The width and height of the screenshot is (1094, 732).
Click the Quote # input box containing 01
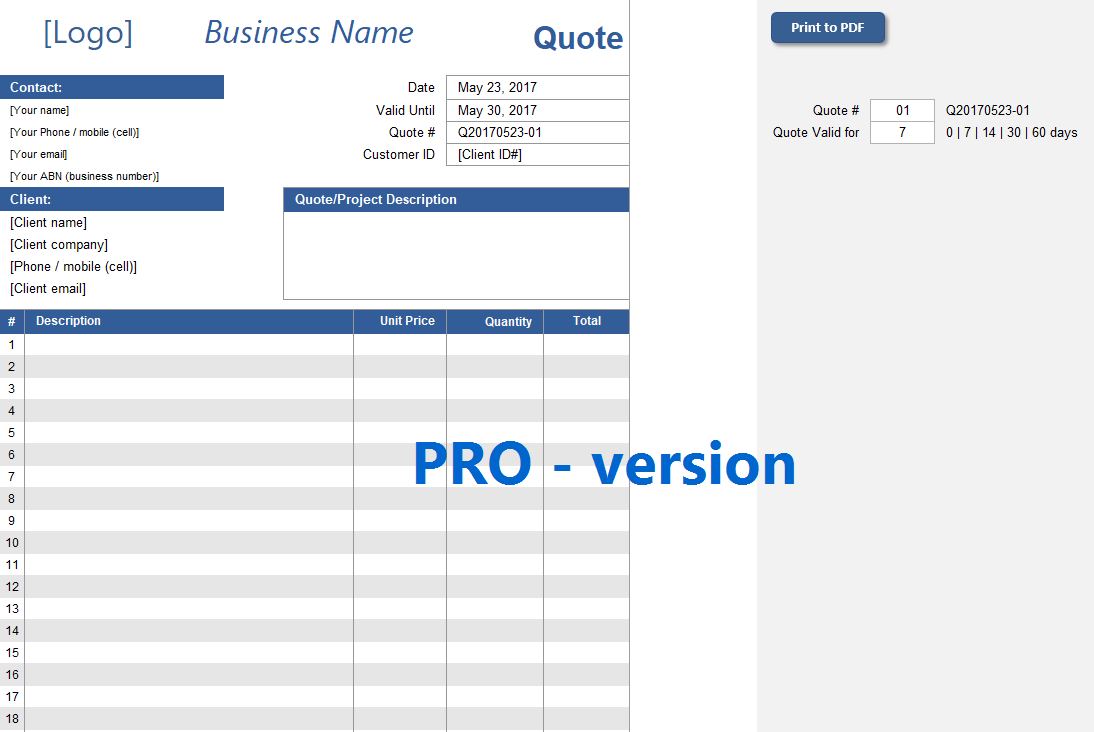click(x=902, y=110)
